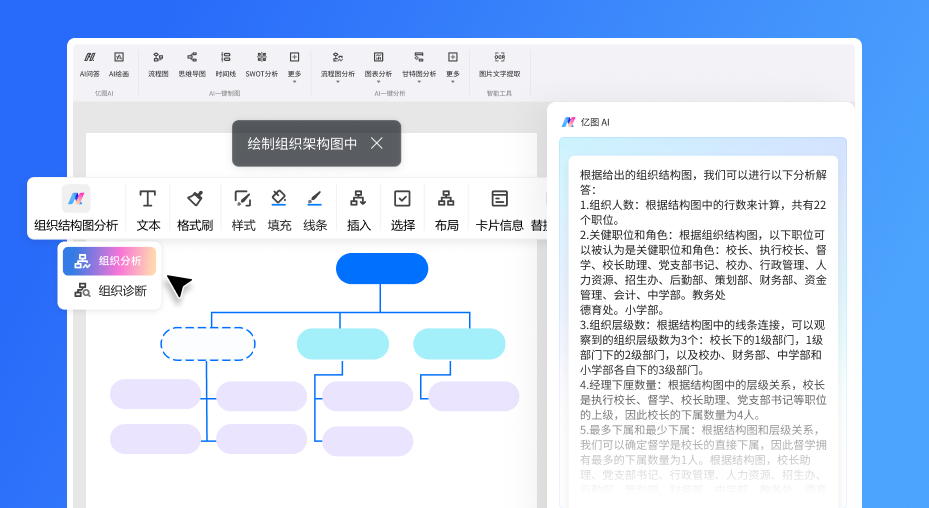The height and width of the screenshot is (508, 929).
Task: Open the 样式 style tool
Action: pos(243,209)
